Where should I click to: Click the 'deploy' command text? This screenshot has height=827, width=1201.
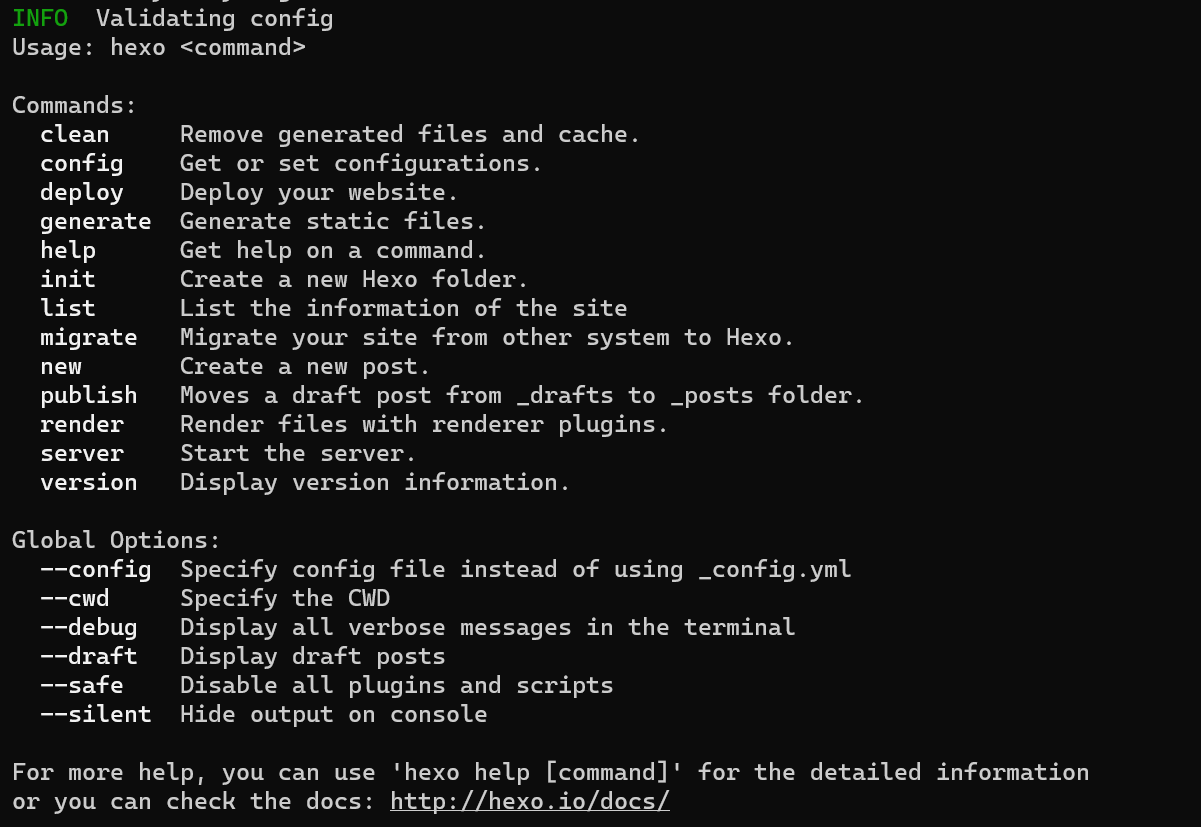pos(82,192)
